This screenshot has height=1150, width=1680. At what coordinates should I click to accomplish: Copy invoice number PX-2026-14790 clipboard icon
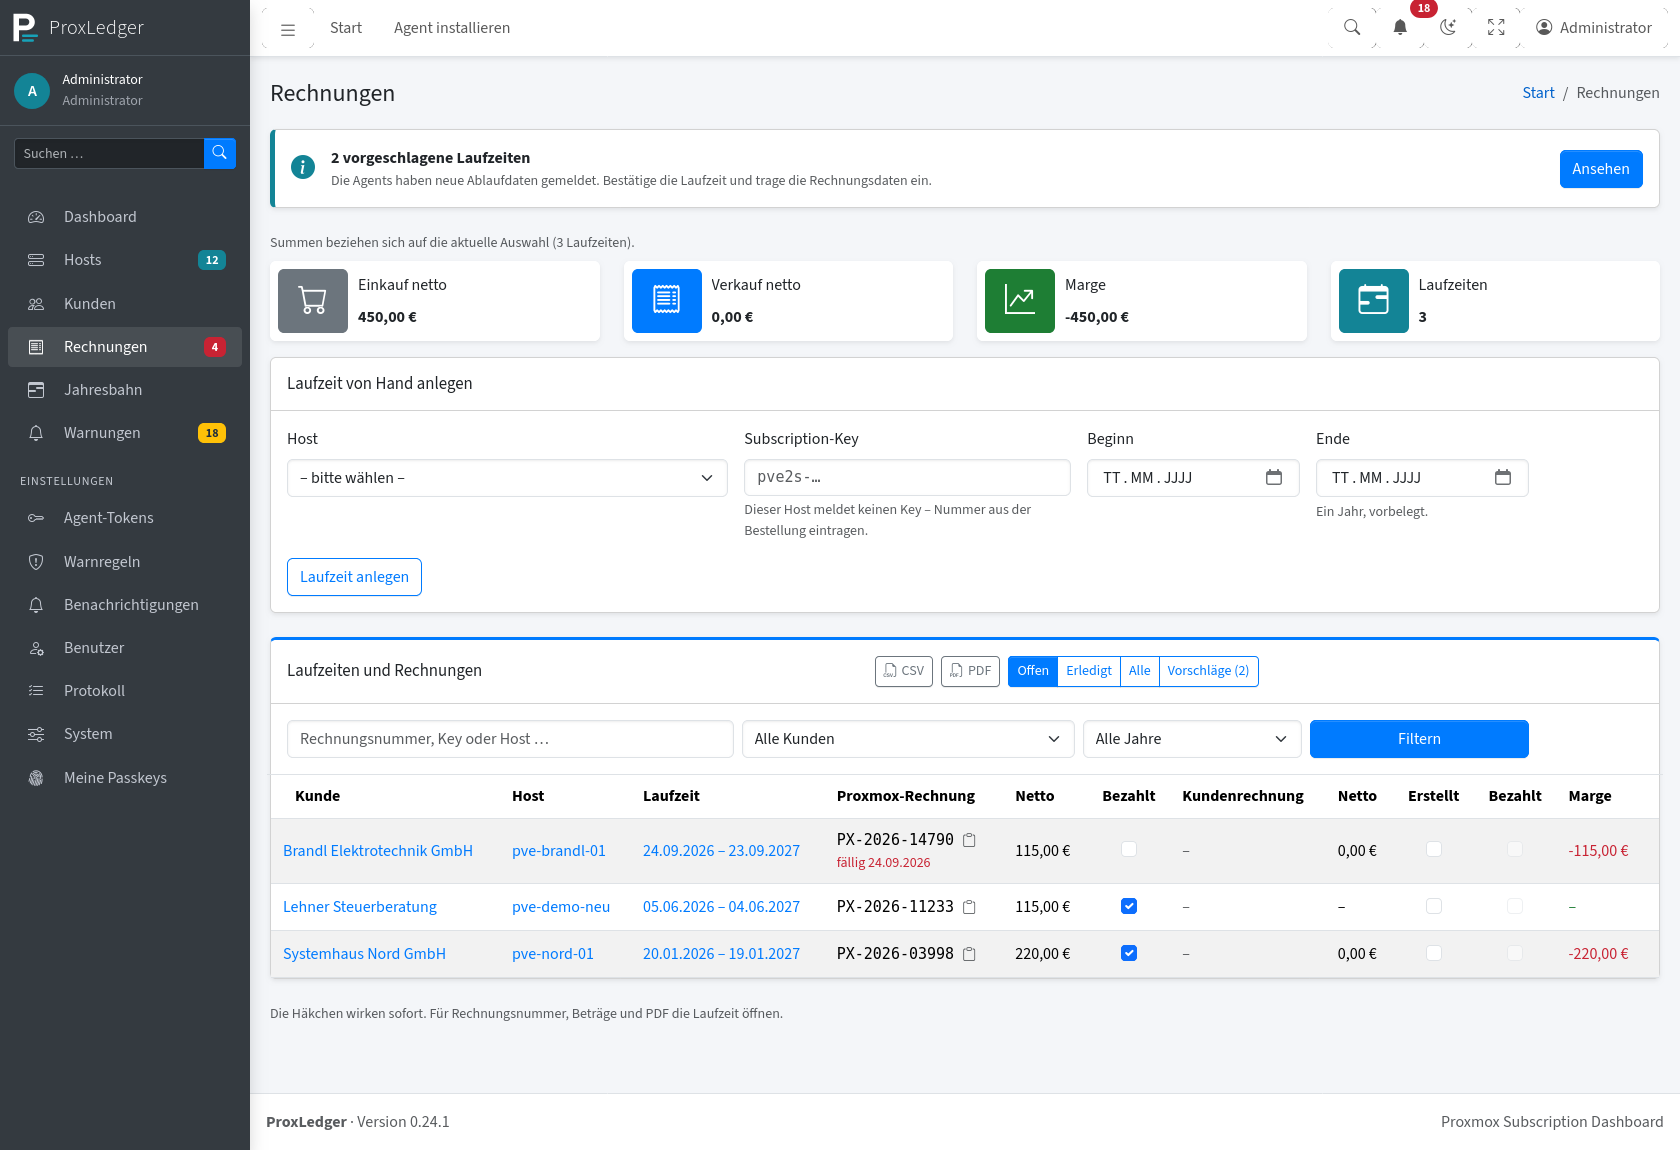coord(969,840)
